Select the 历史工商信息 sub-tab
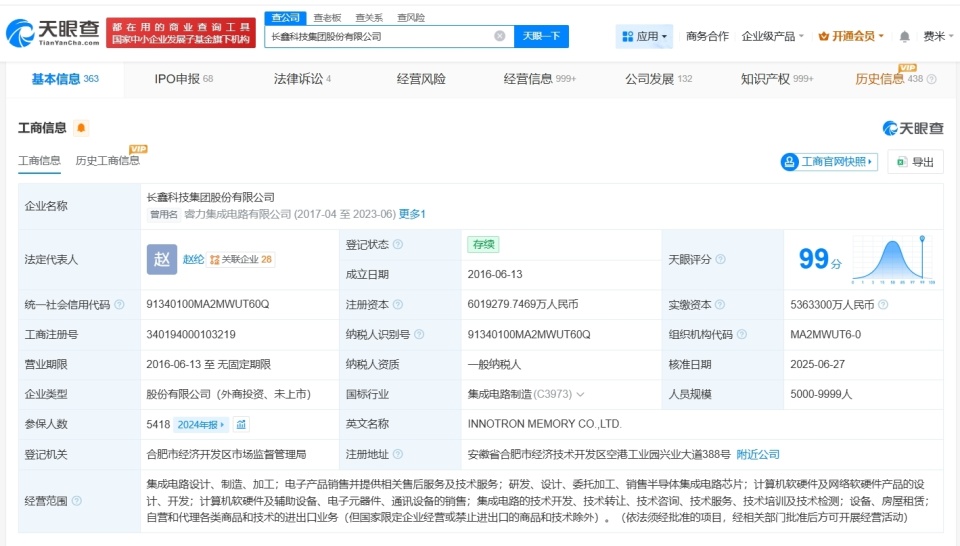The height and width of the screenshot is (546, 960). click(x=107, y=161)
